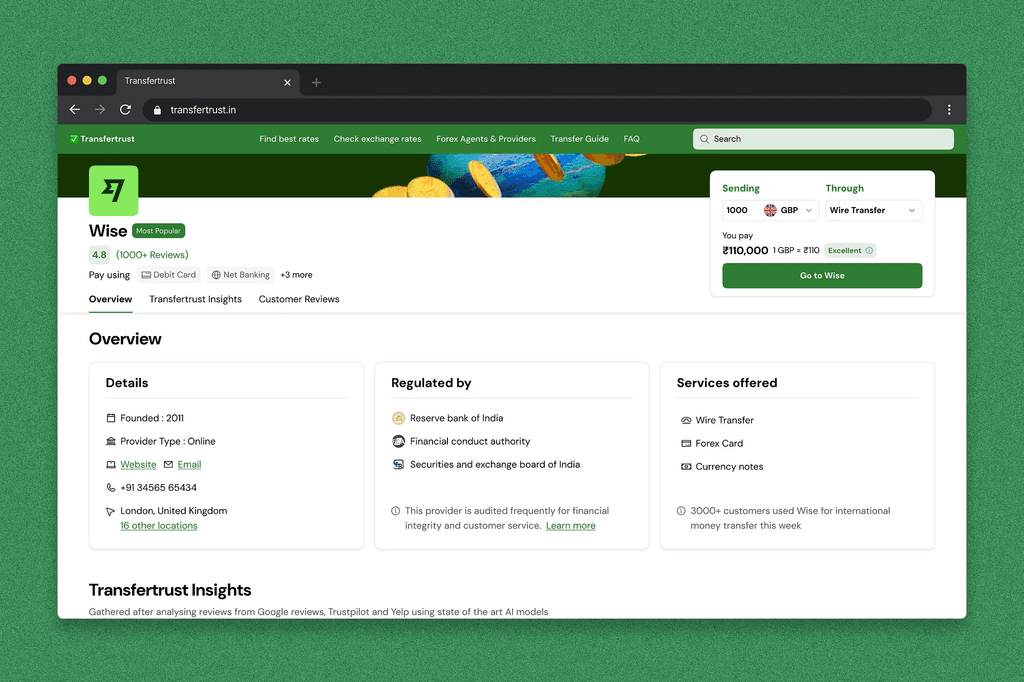The image size is (1024, 682).
Task: Click the 4.8 rating badge
Action: click(x=99, y=255)
